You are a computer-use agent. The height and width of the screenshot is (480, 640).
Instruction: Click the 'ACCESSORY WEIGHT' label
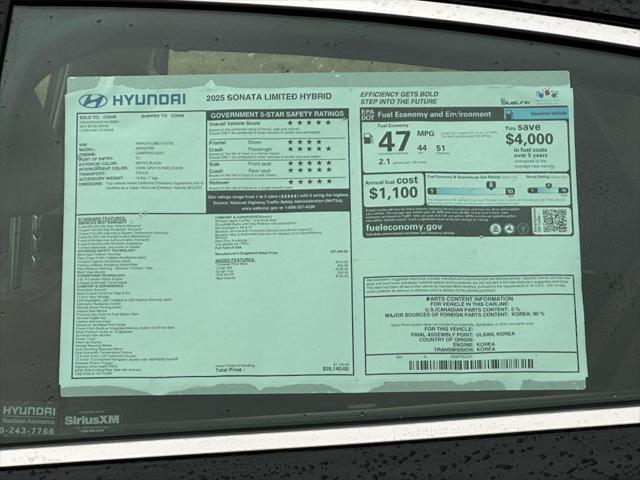click(x=100, y=179)
